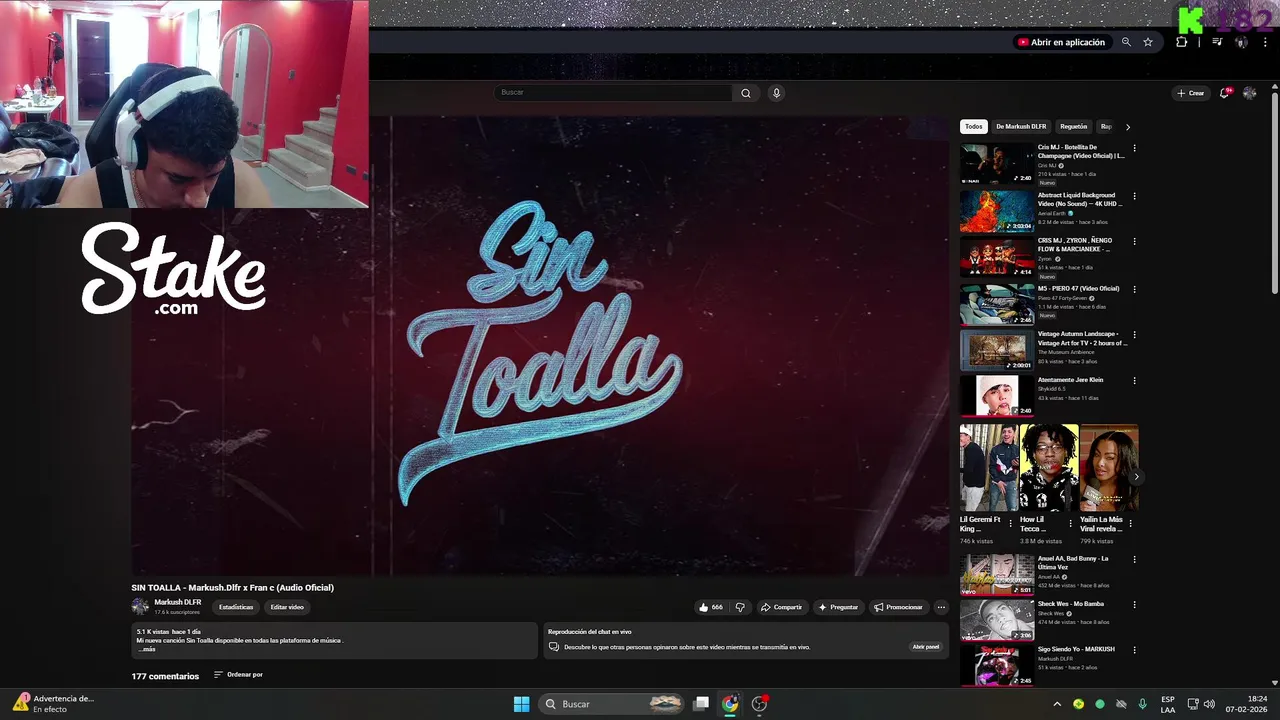The image size is (1280, 720).
Task: Show next Shorts with right arrow
Action: [x=1135, y=476]
